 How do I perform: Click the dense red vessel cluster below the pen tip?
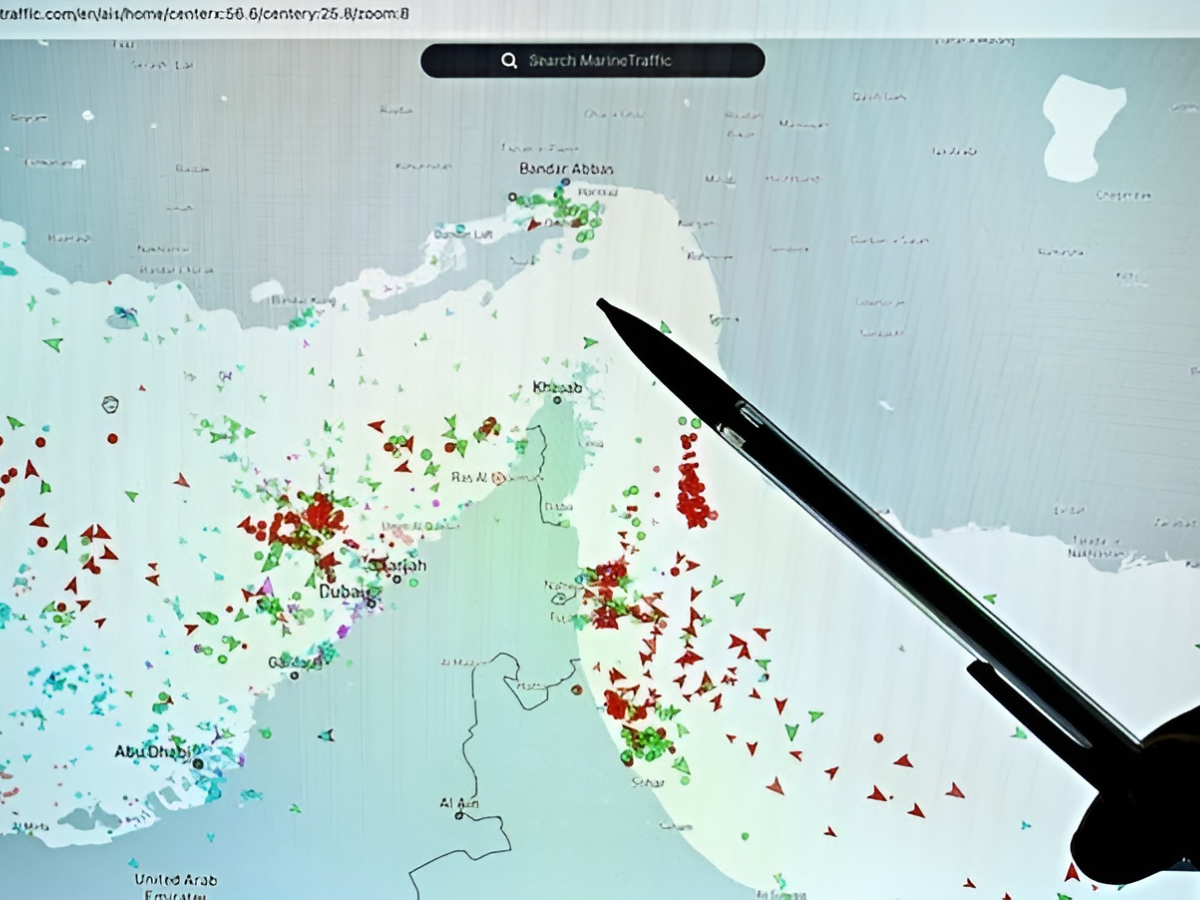(692, 490)
